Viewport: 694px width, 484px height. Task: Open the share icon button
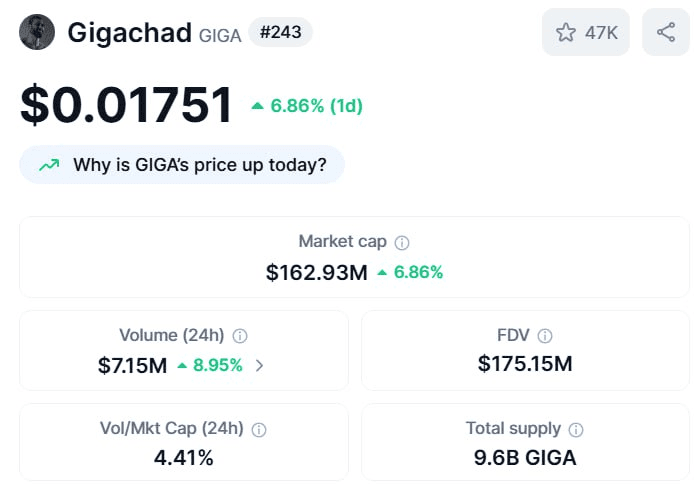pos(666,32)
